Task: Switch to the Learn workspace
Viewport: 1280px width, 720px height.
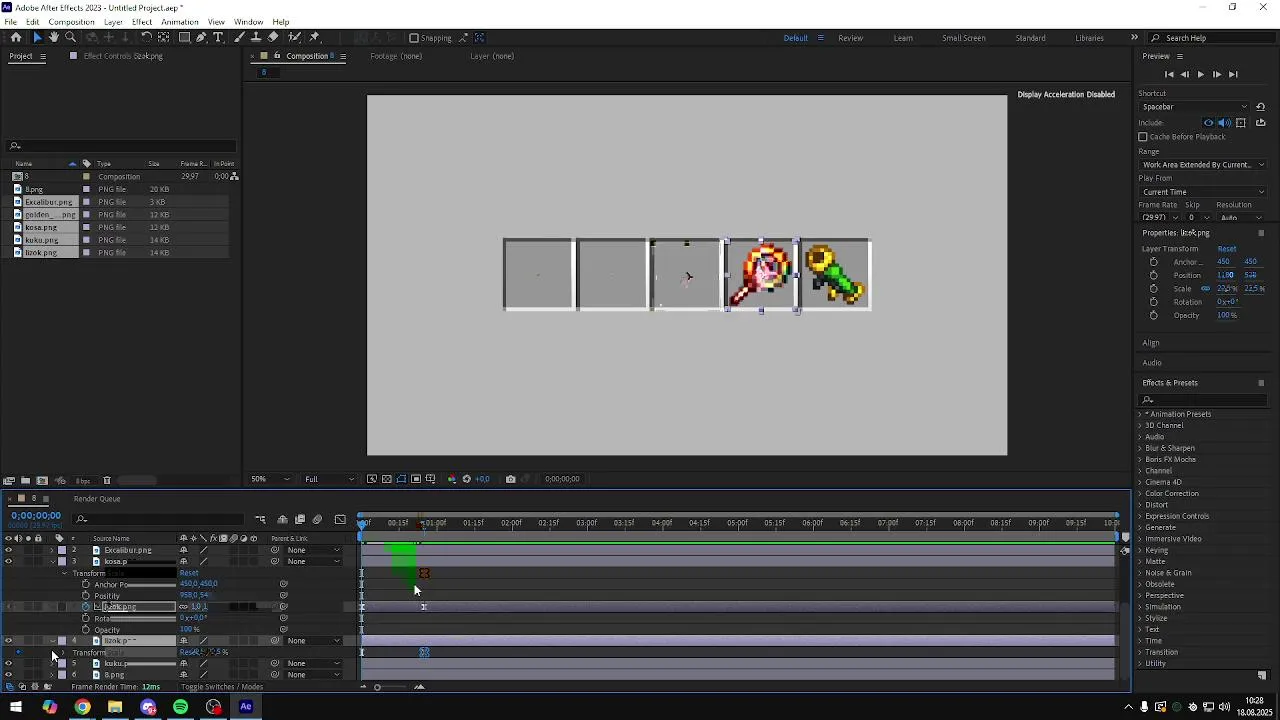Action: tap(903, 38)
